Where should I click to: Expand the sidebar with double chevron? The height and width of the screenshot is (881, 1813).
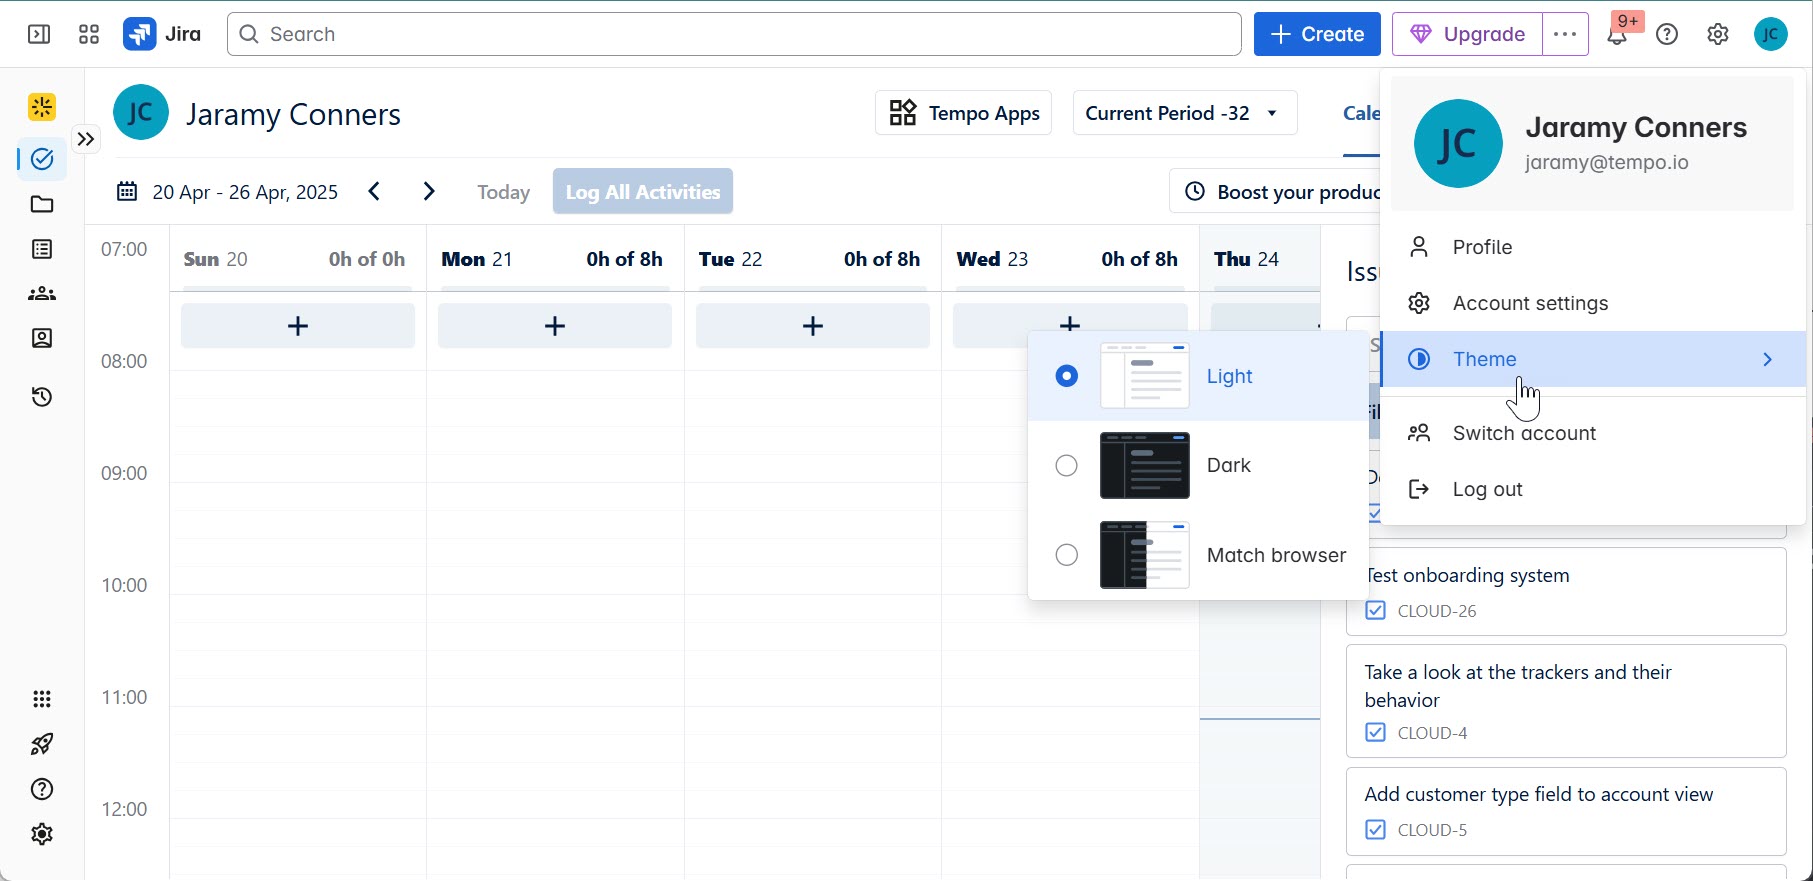click(86, 140)
